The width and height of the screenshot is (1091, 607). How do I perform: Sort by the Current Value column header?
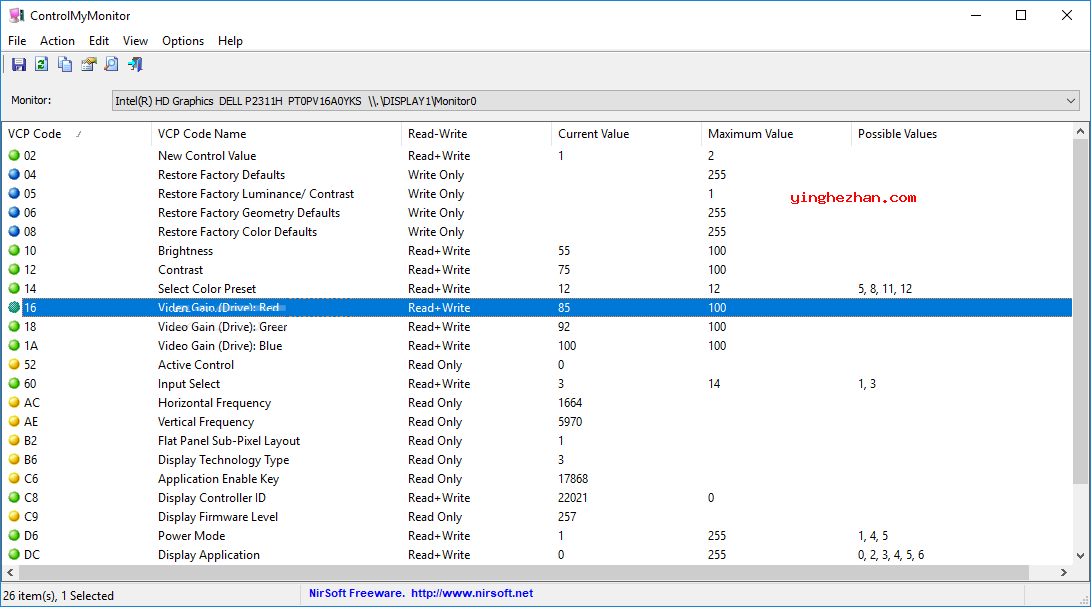pyautogui.click(x=626, y=134)
